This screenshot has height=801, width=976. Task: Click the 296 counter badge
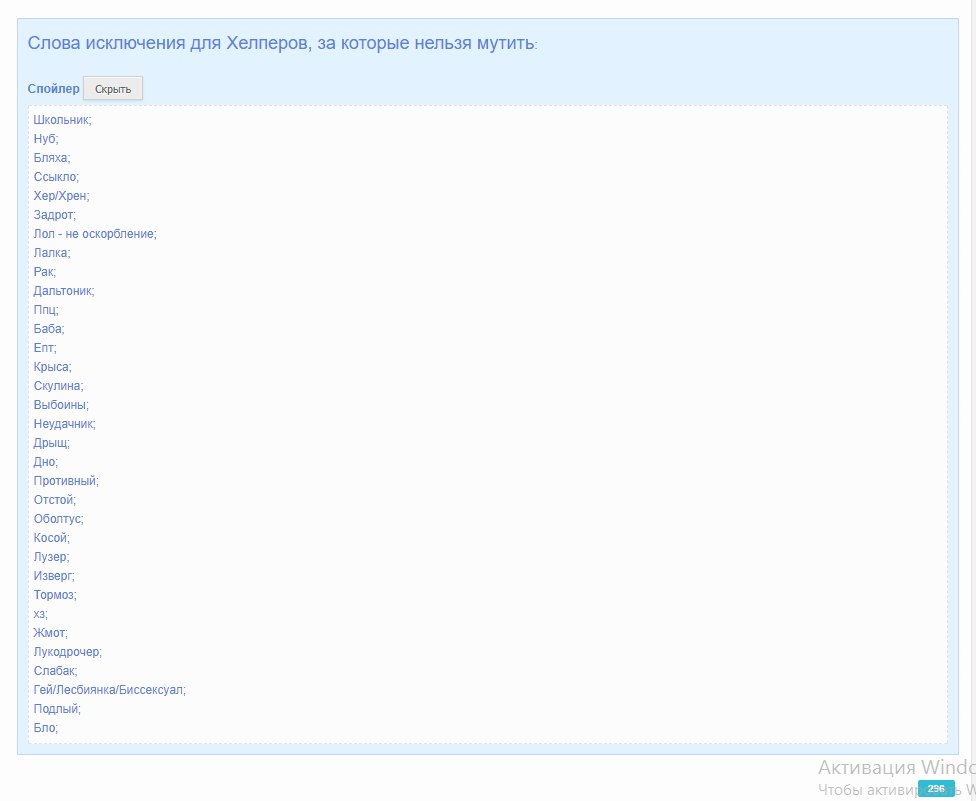click(x=936, y=788)
